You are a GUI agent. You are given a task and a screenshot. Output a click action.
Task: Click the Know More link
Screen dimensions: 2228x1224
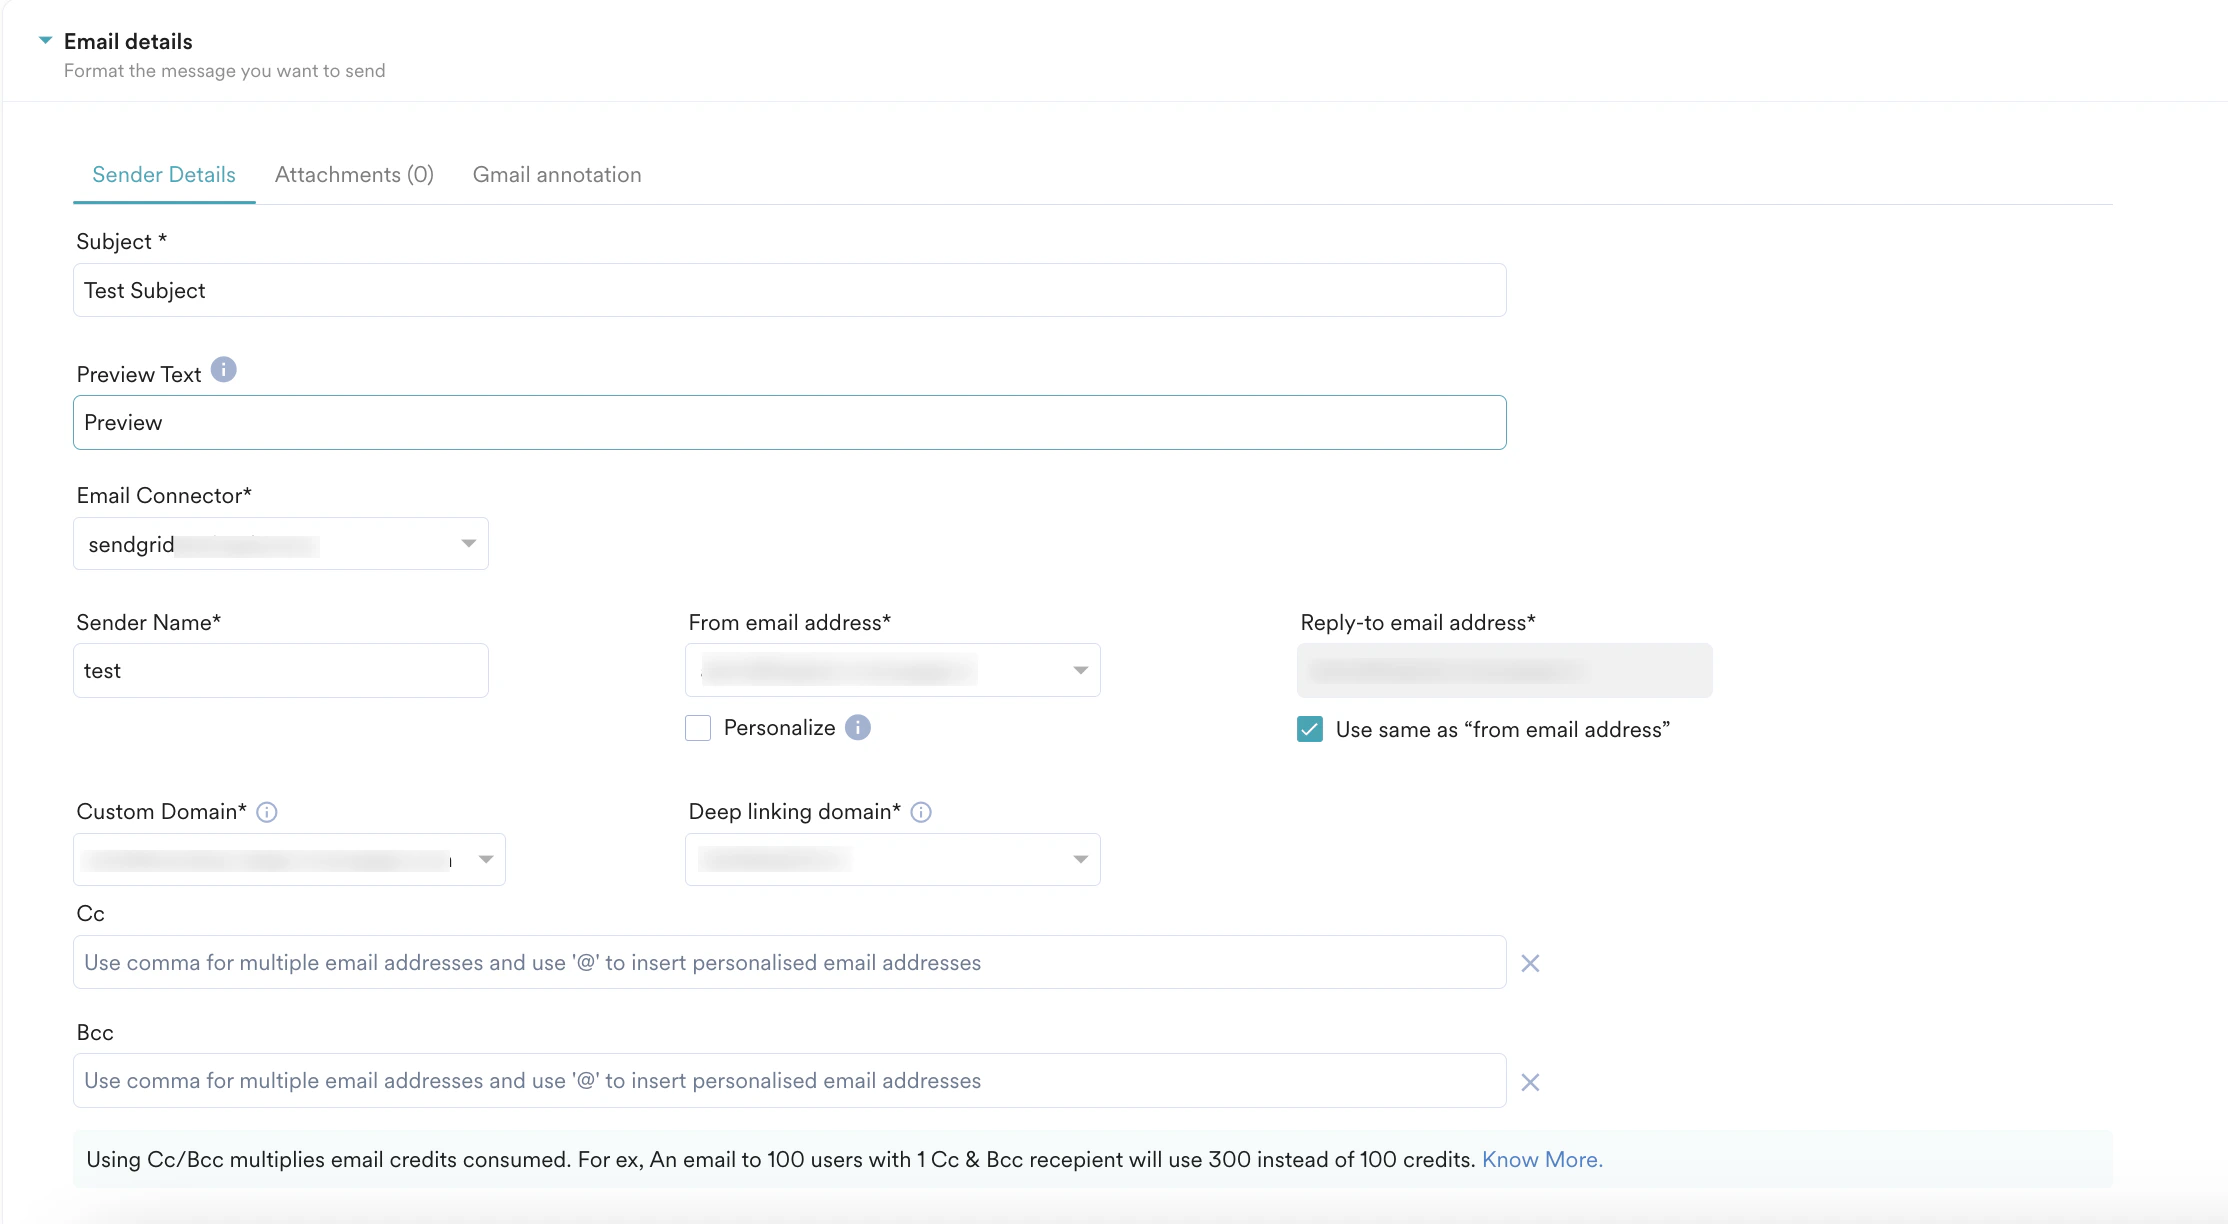click(x=1541, y=1159)
